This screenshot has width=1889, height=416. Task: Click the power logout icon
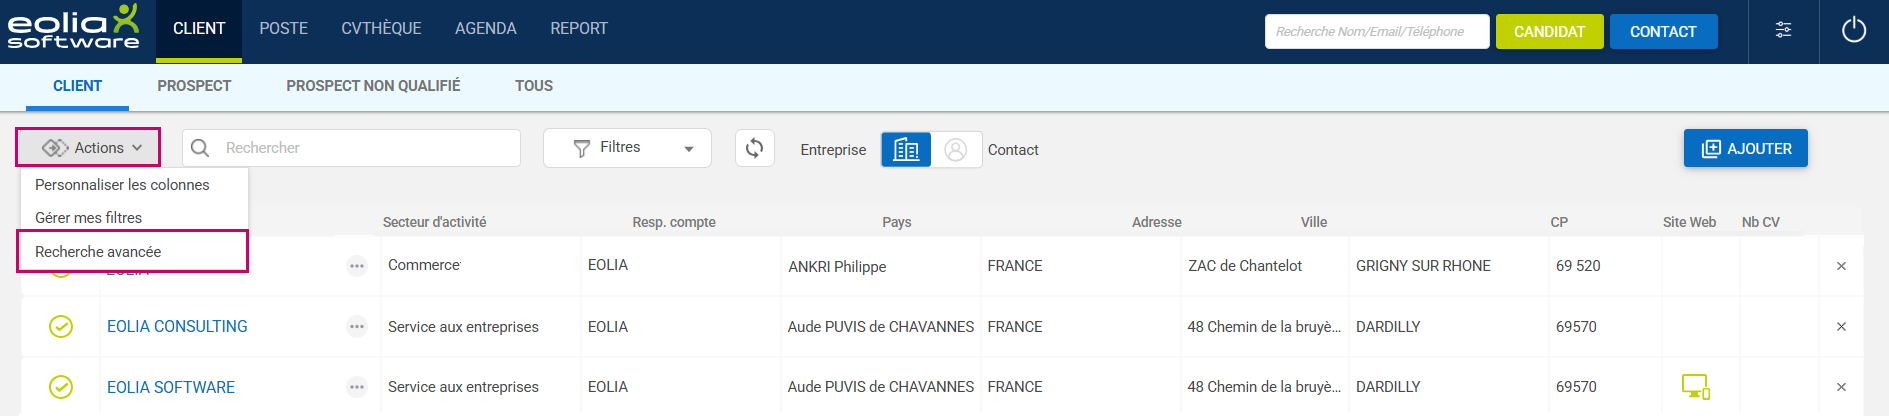click(x=1853, y=31)
